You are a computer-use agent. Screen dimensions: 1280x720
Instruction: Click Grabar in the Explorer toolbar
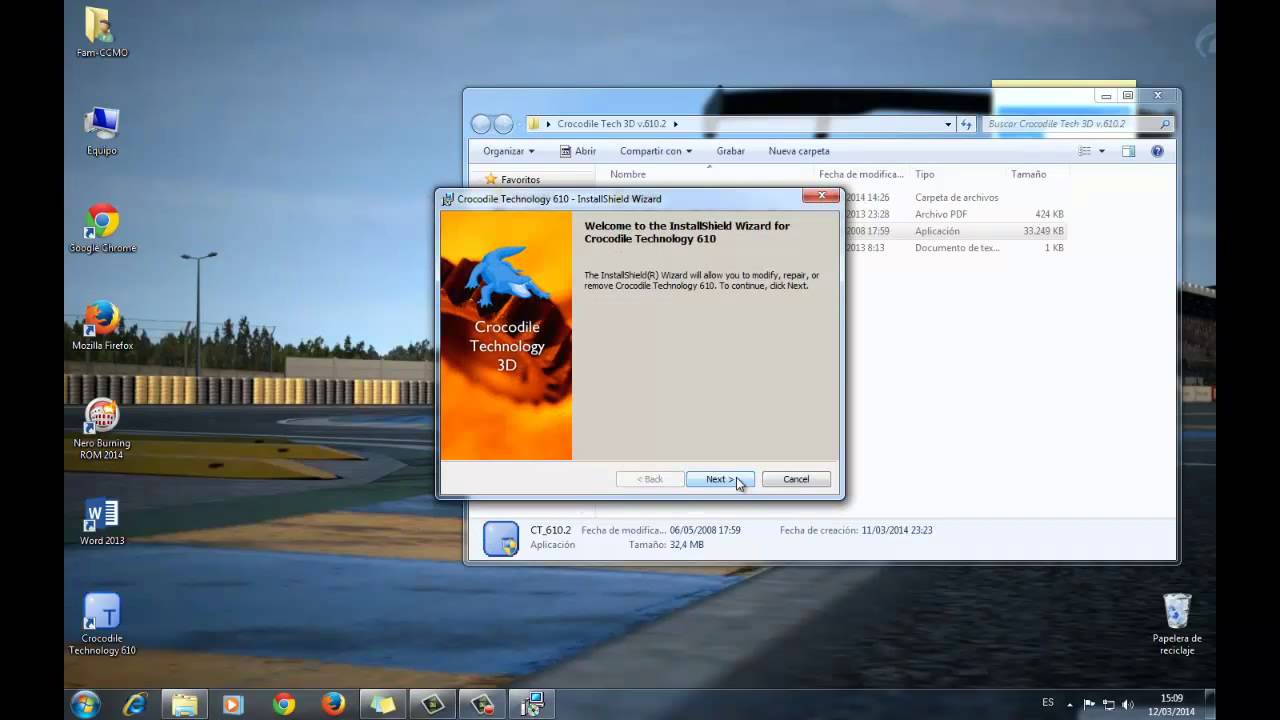(x=730, y=151)
